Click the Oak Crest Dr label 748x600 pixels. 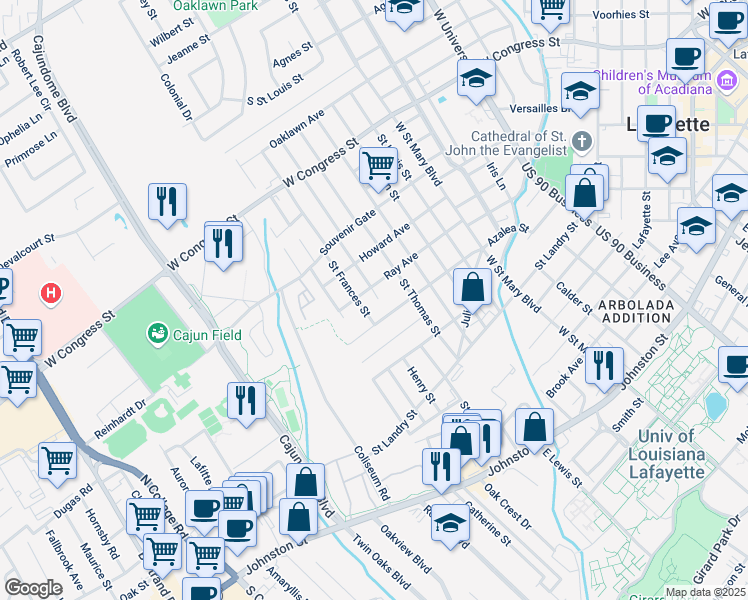[x=508, y=507]
